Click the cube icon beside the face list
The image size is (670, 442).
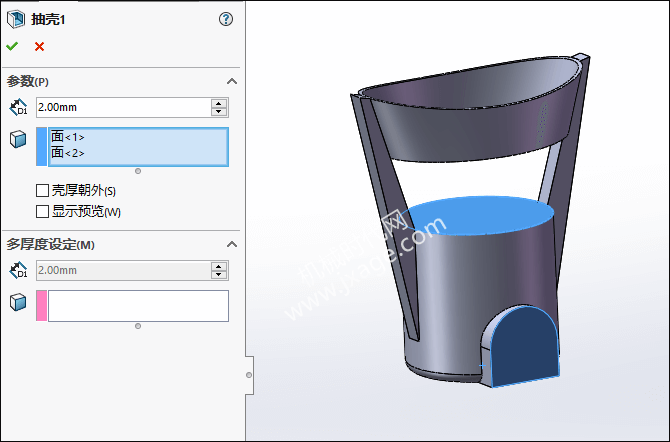[x=17, y=138]
